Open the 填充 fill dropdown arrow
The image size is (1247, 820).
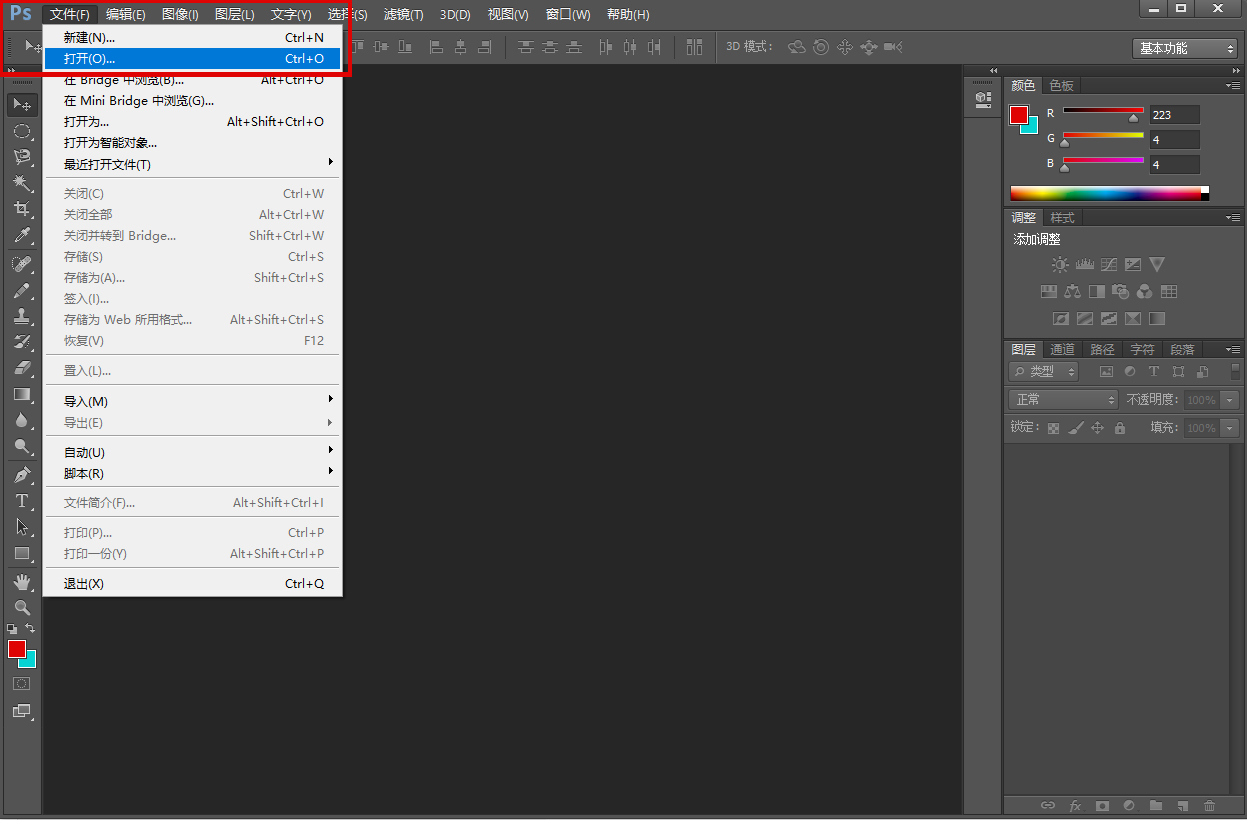point(1230,428)
